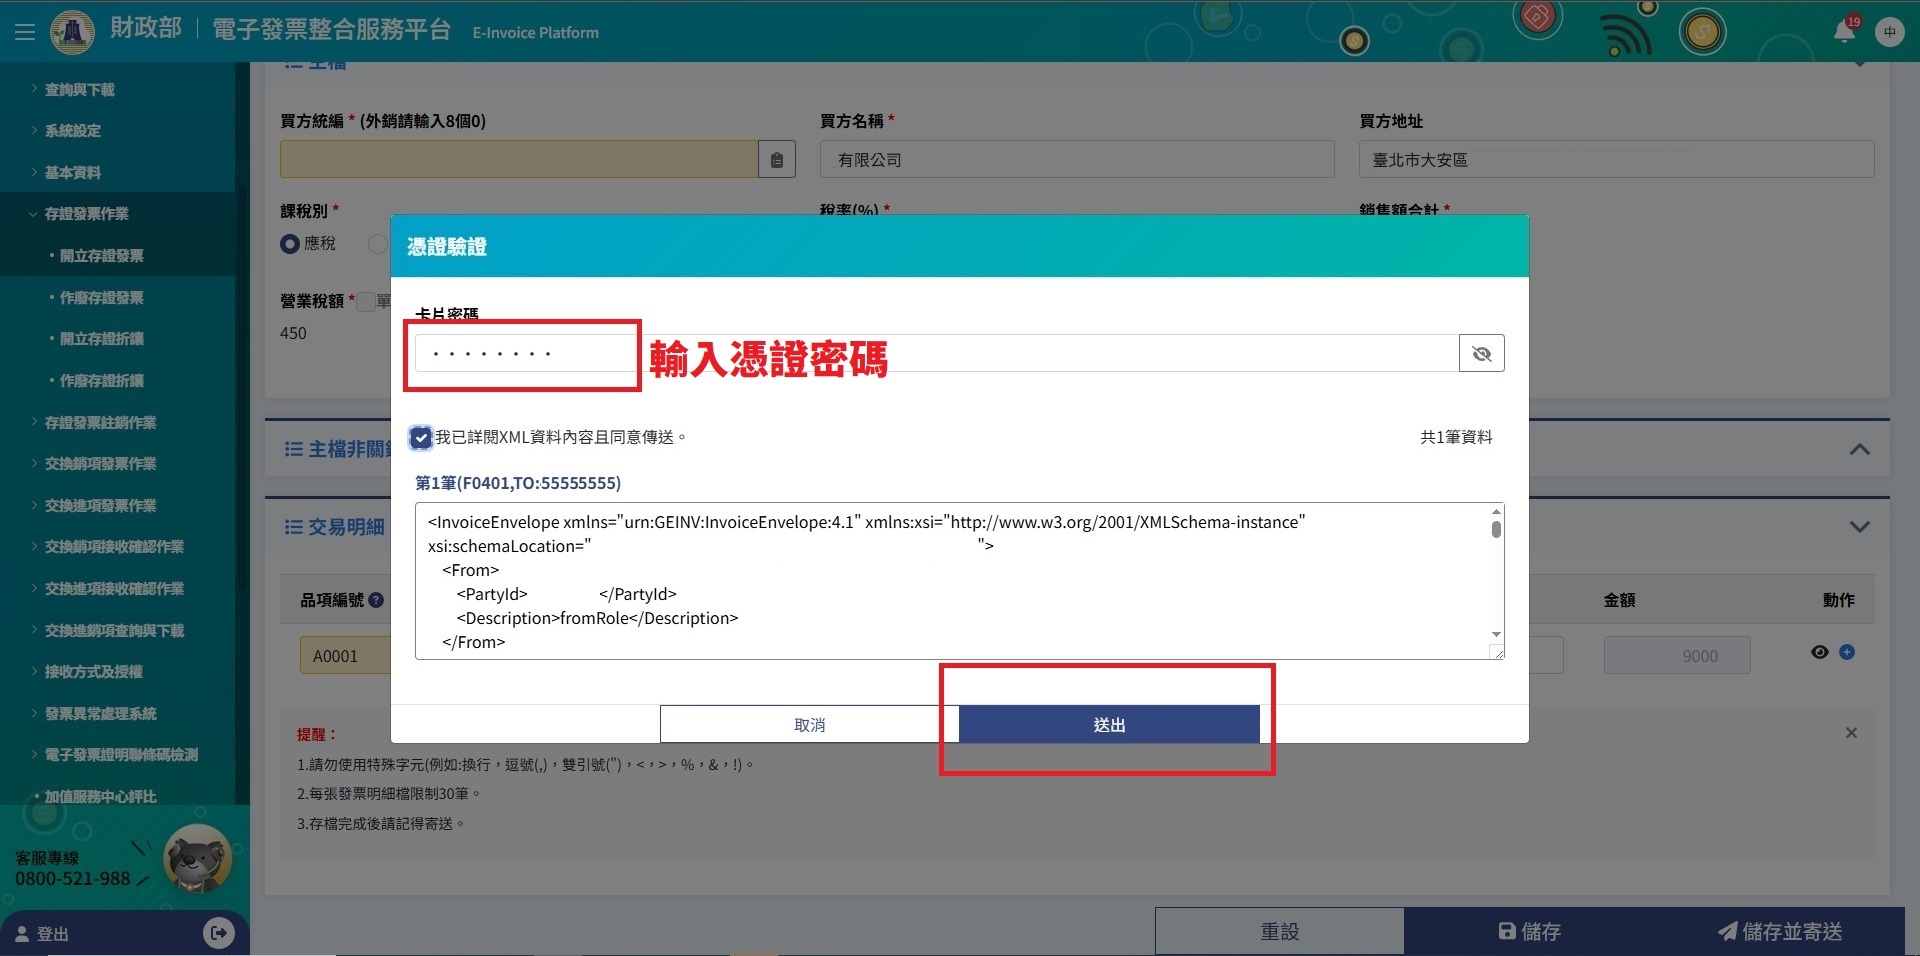Click the 買方名稱 field with 有限公司

tap(1077, 160)
